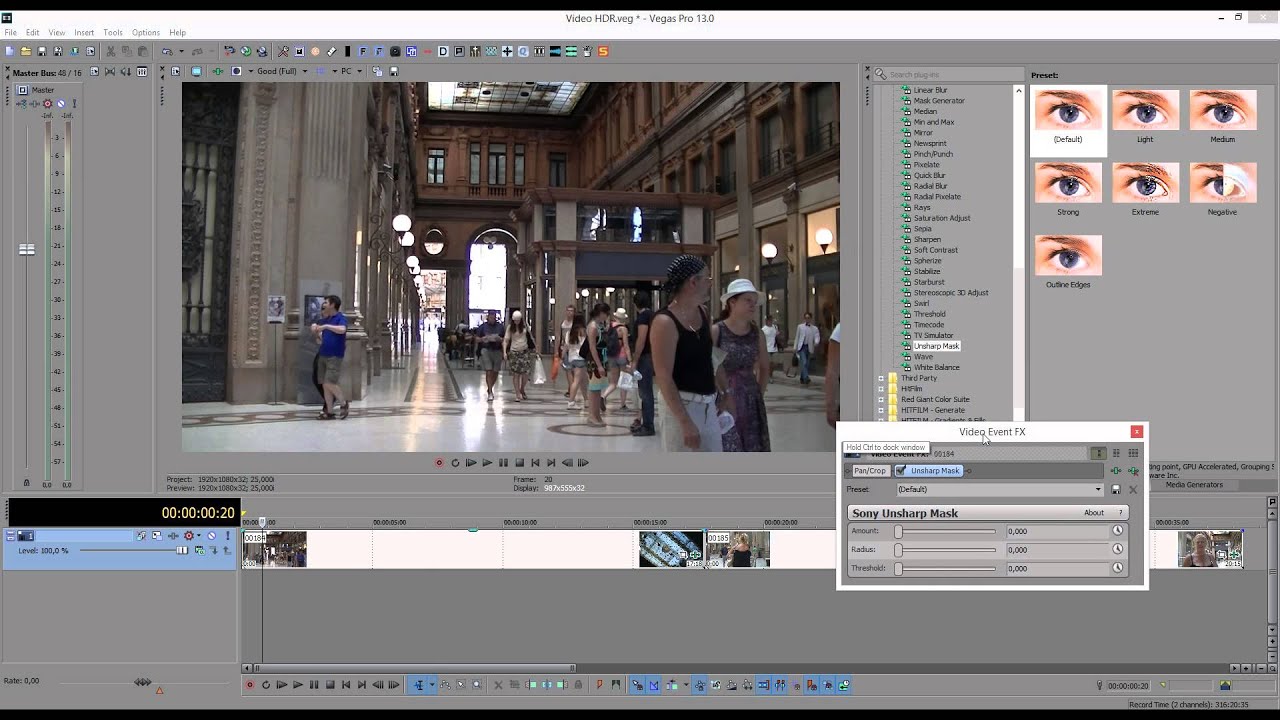Viewport: 1280px width, 720px height.
Task: Click the ? help button beside About
Action: (x=1120, y=512)
